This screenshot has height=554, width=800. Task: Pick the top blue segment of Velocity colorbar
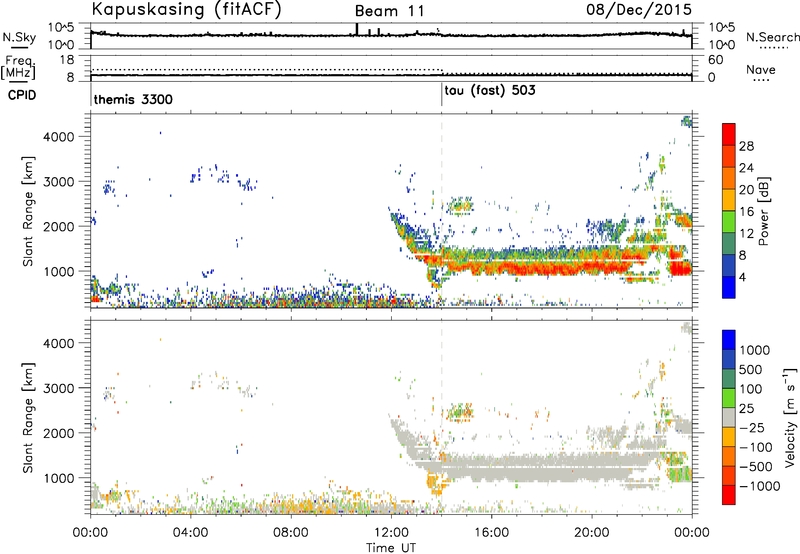coord(729,340)
